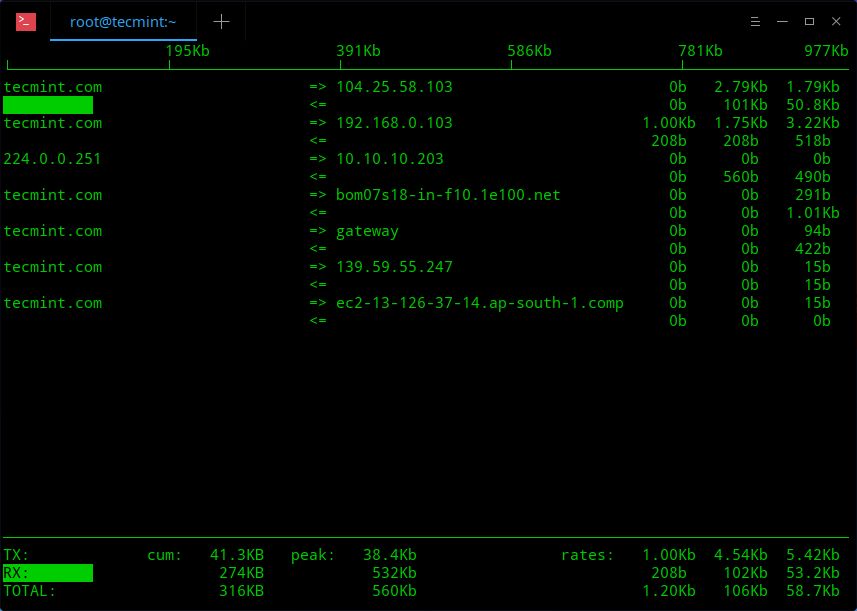Click the 586Kb scale label

529,51
